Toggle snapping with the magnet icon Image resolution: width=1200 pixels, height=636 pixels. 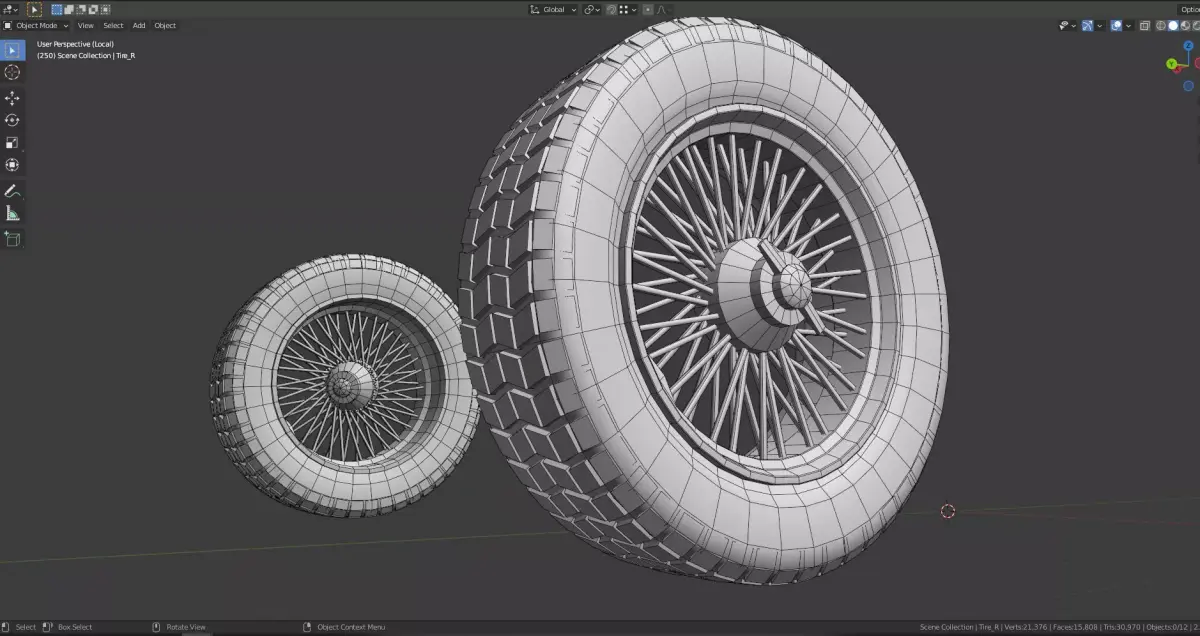[612, 9]
